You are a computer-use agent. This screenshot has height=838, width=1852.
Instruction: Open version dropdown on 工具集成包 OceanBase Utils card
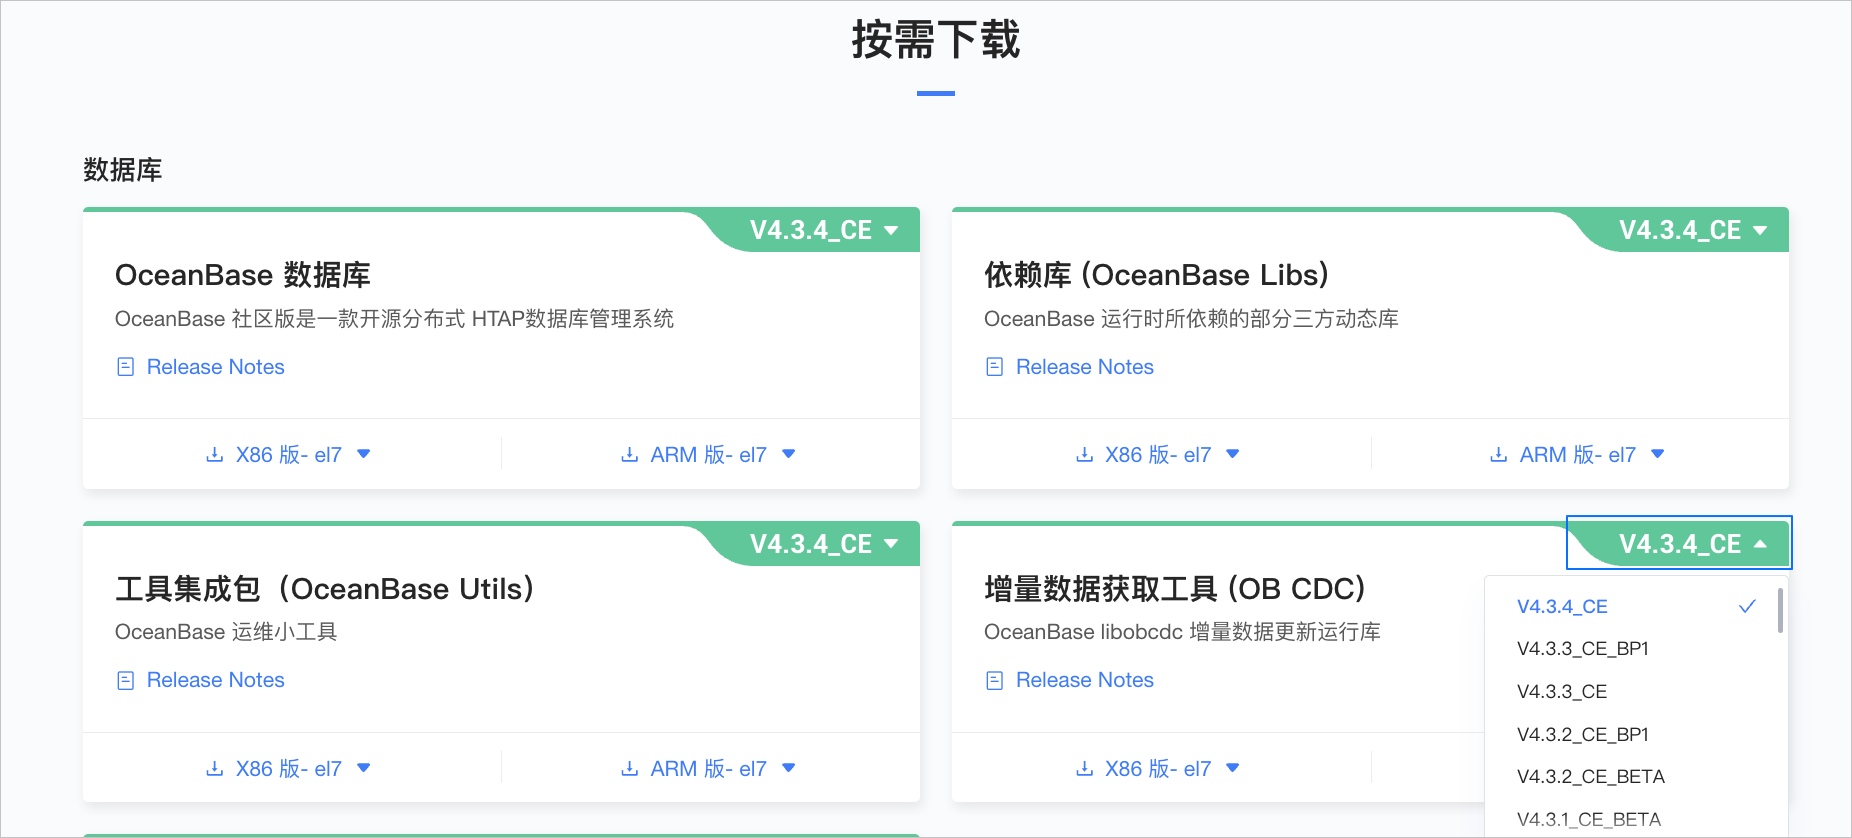coord(823,544)
